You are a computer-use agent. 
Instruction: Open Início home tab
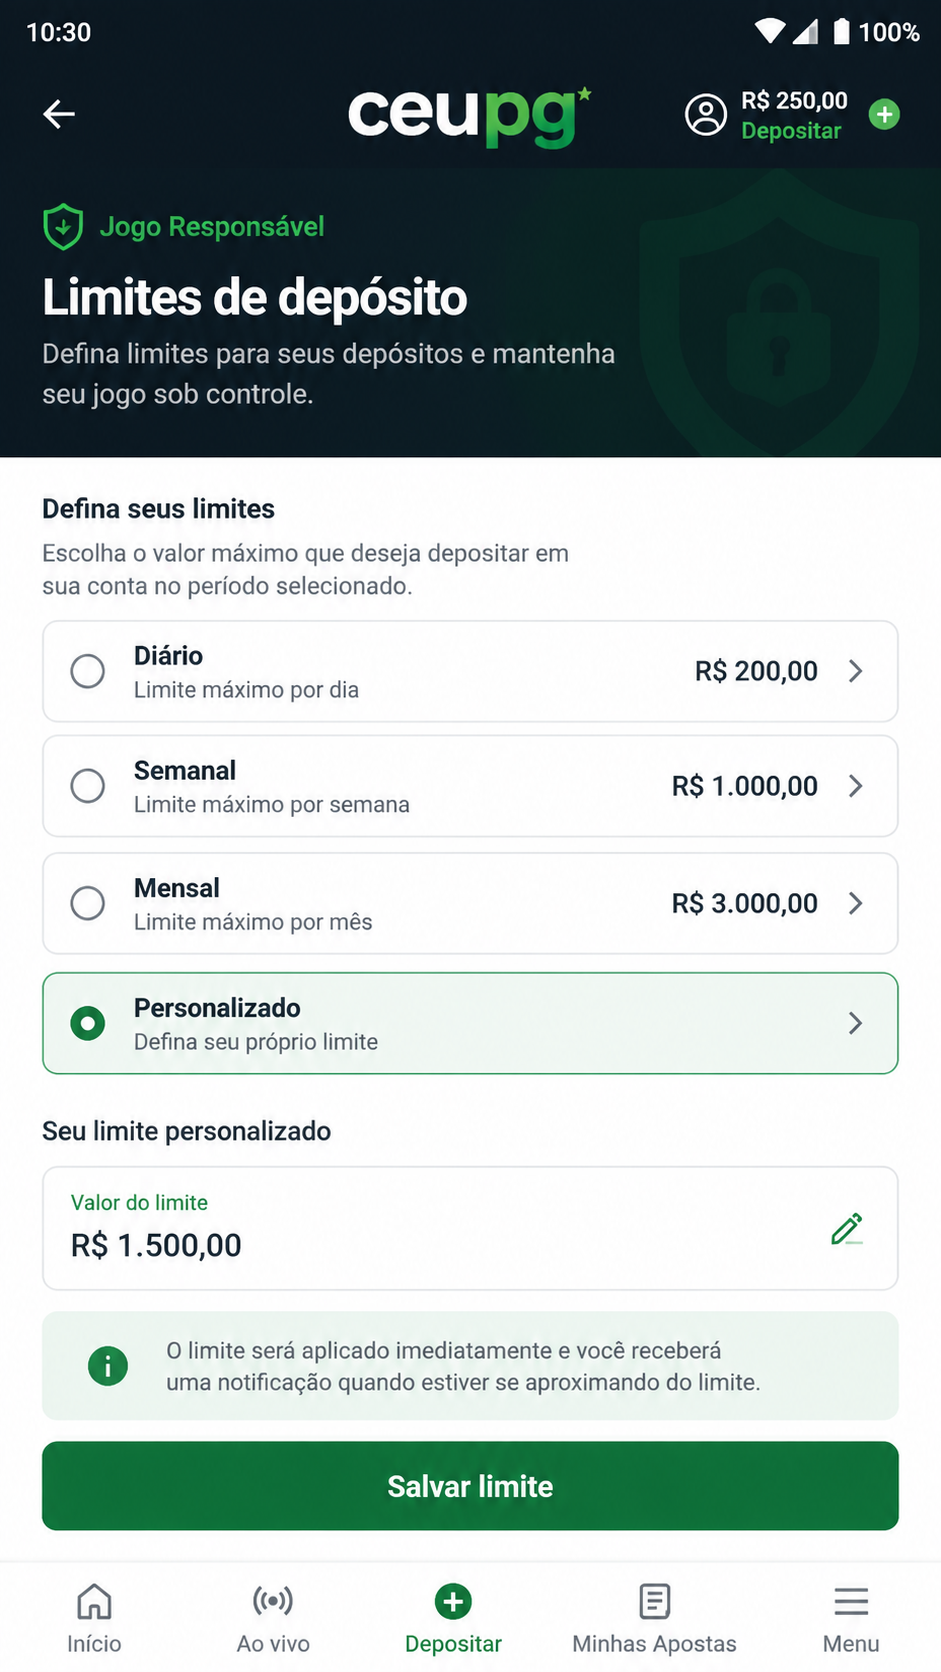coord(94,1618)
